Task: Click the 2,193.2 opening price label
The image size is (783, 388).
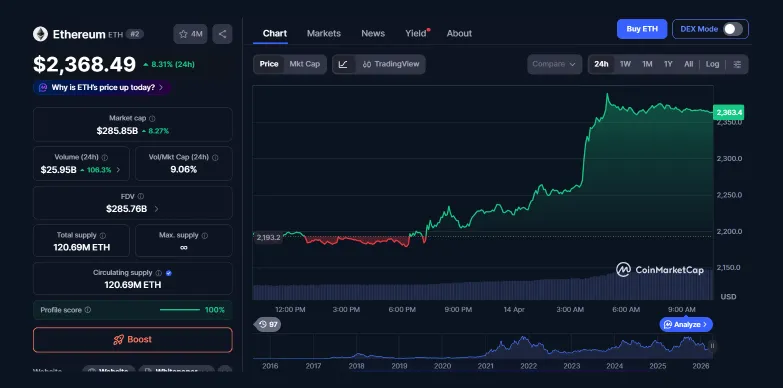Action: click(x=269, y=238)
